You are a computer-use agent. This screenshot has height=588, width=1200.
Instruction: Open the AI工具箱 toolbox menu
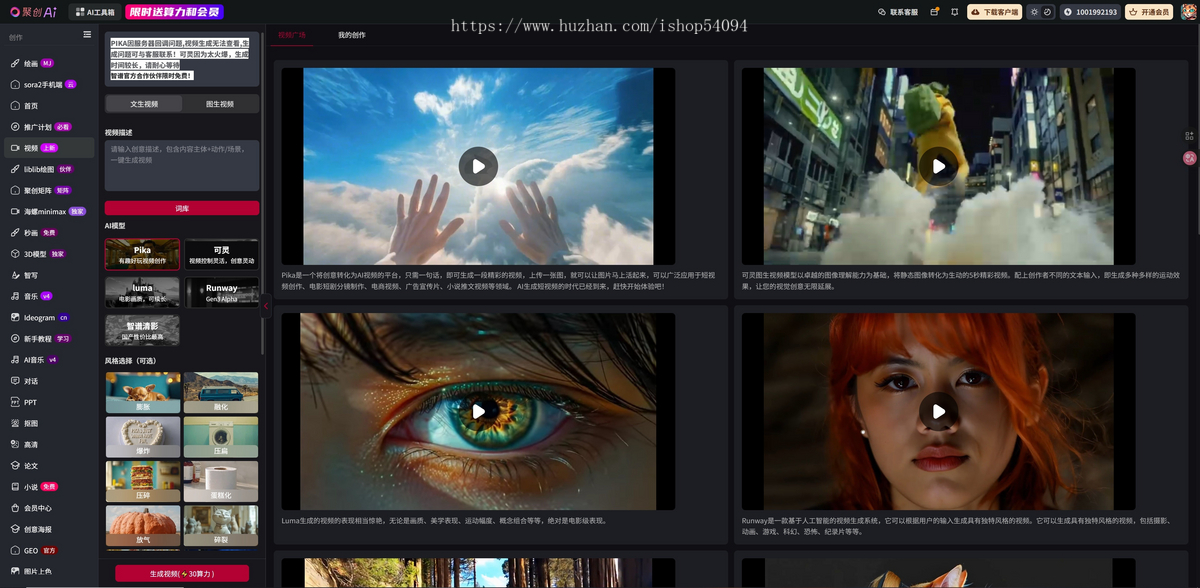click(x=96, y=12)
